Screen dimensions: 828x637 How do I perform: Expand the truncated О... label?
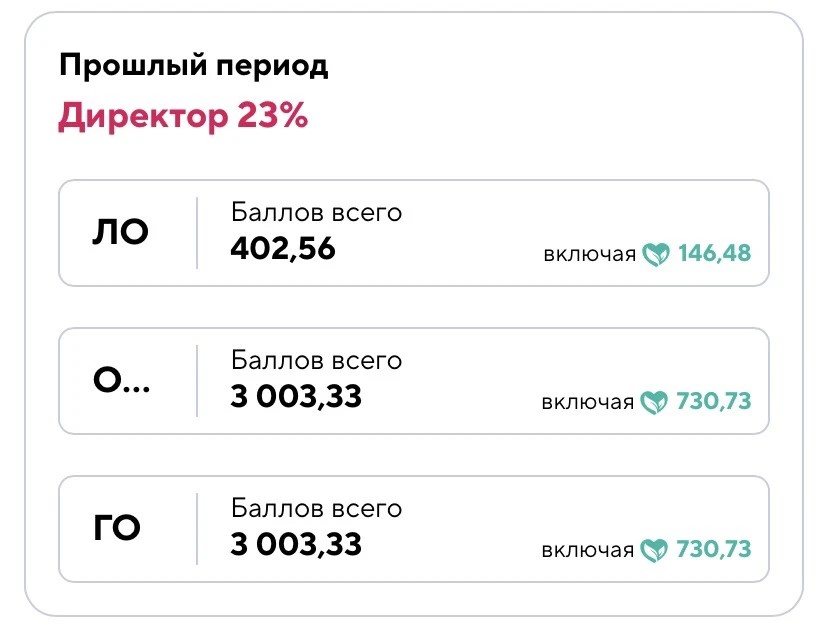[x=121, y=380]
